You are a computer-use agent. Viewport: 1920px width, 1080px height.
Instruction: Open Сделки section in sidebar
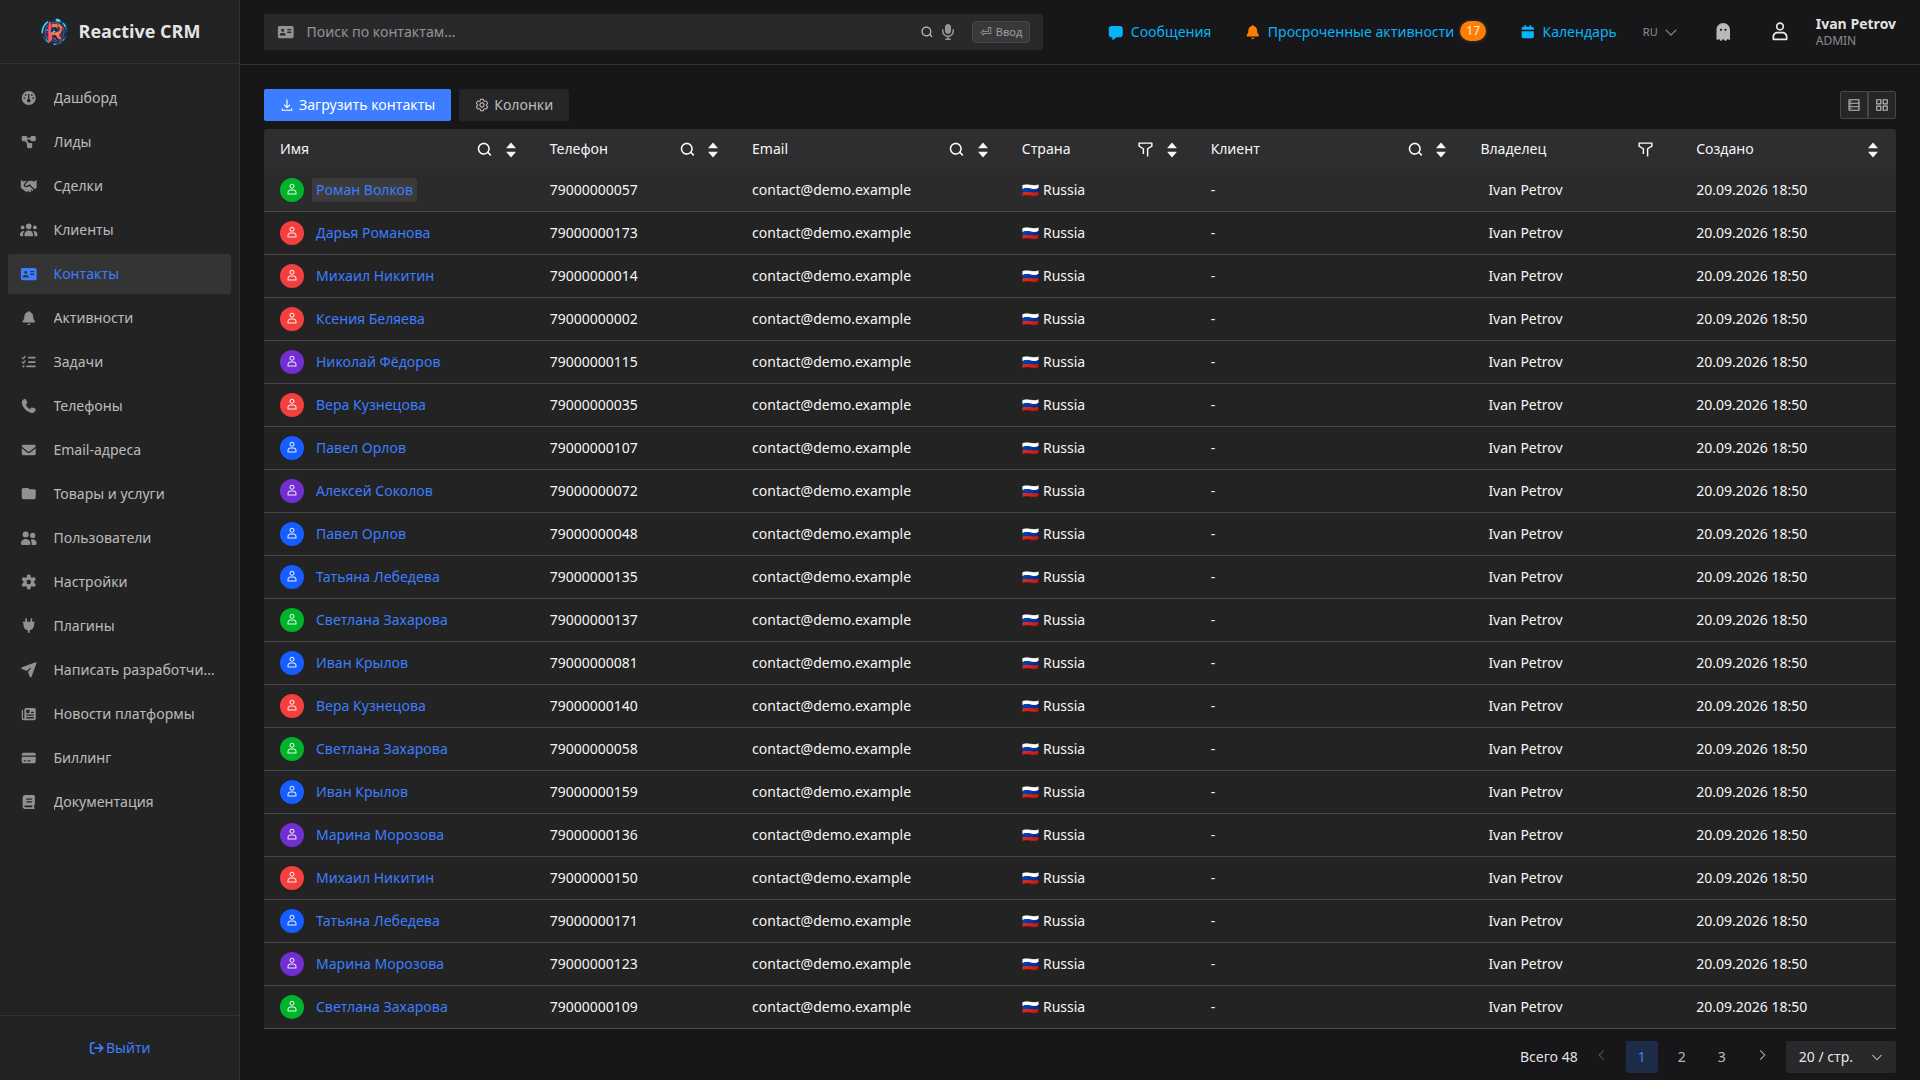coord(119,186)
